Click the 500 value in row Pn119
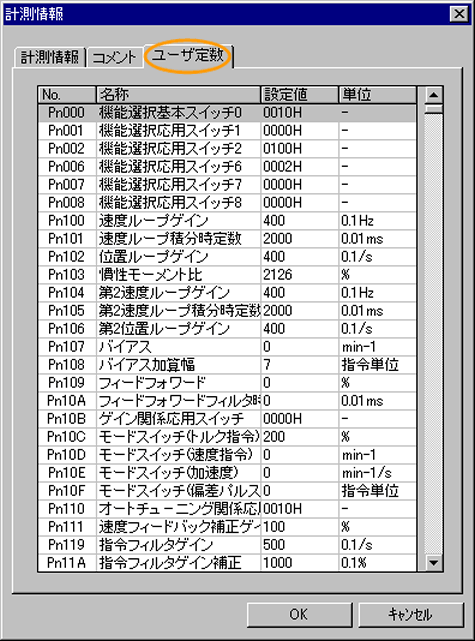This screenshot has height=641, width=475. [300, 545]
